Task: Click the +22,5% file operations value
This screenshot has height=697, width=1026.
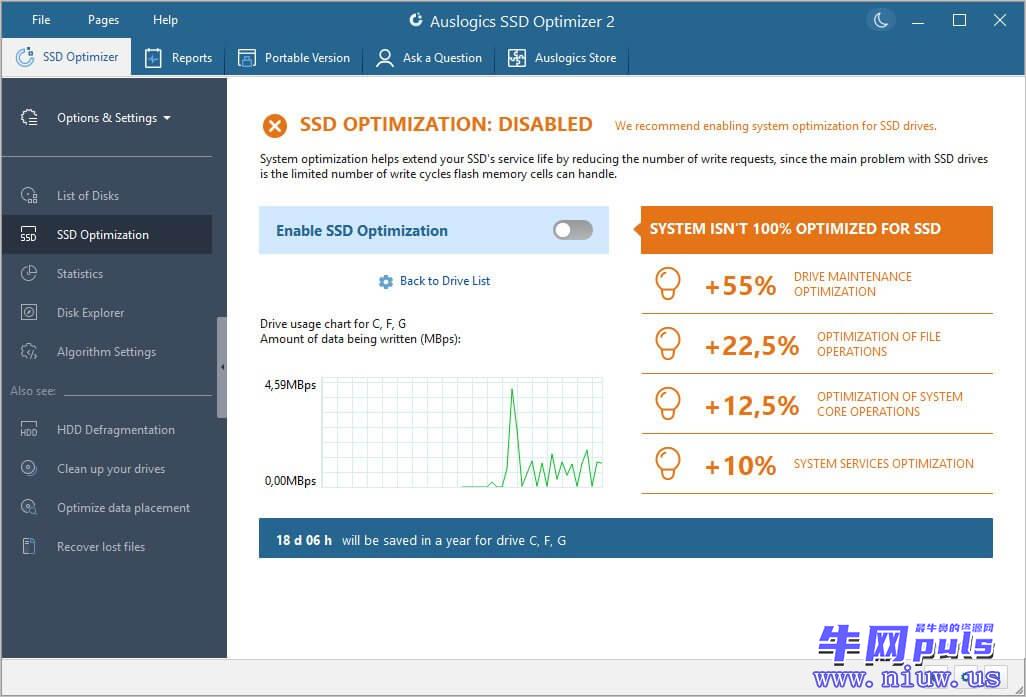Action: (x=751, y=346)
